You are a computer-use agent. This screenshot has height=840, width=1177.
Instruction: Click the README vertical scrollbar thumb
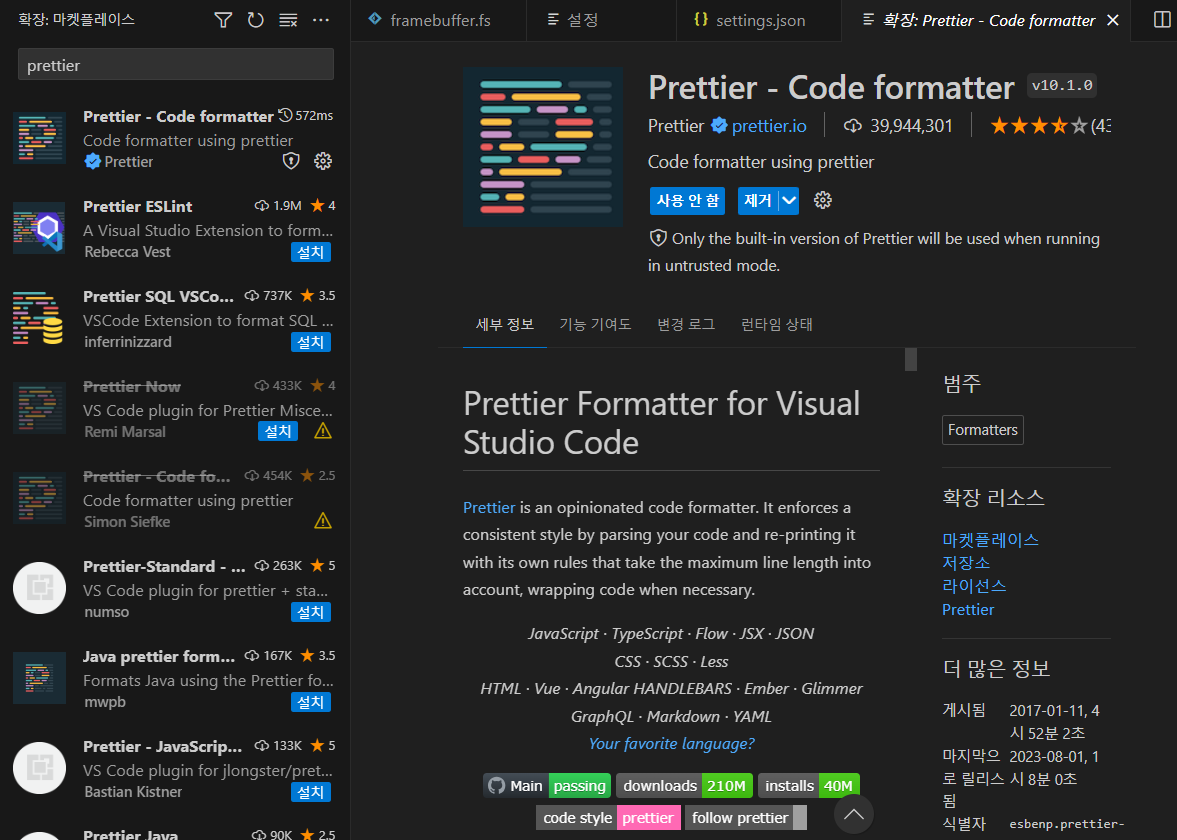coord(911,360)
